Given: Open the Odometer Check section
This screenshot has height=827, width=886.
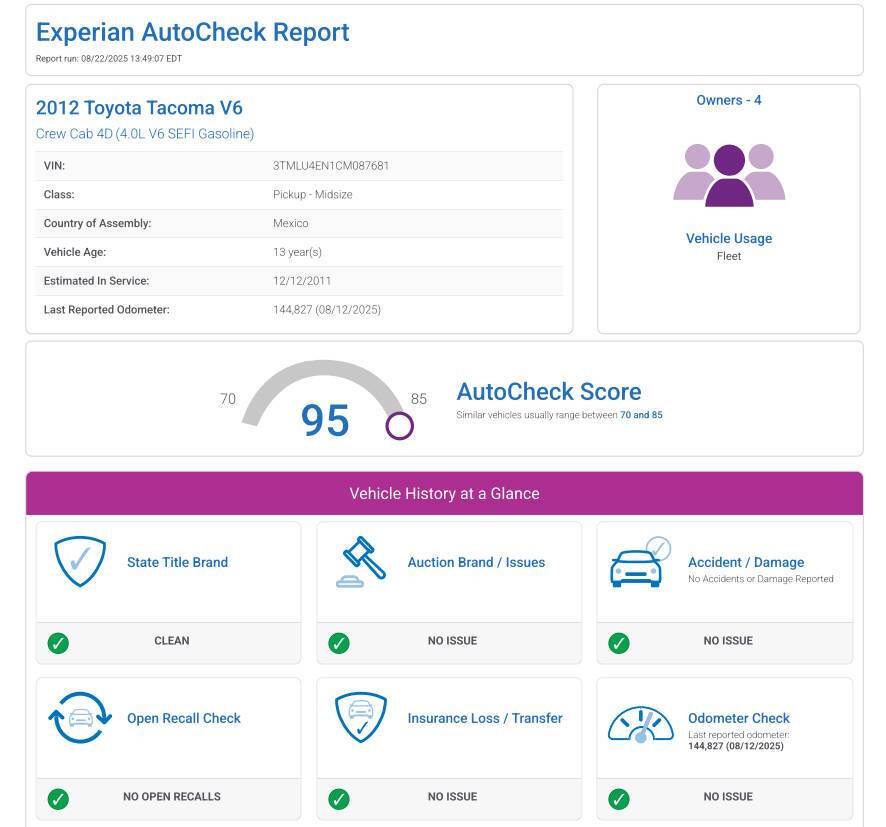Looking at the screenshot, I should coord(739,718).
